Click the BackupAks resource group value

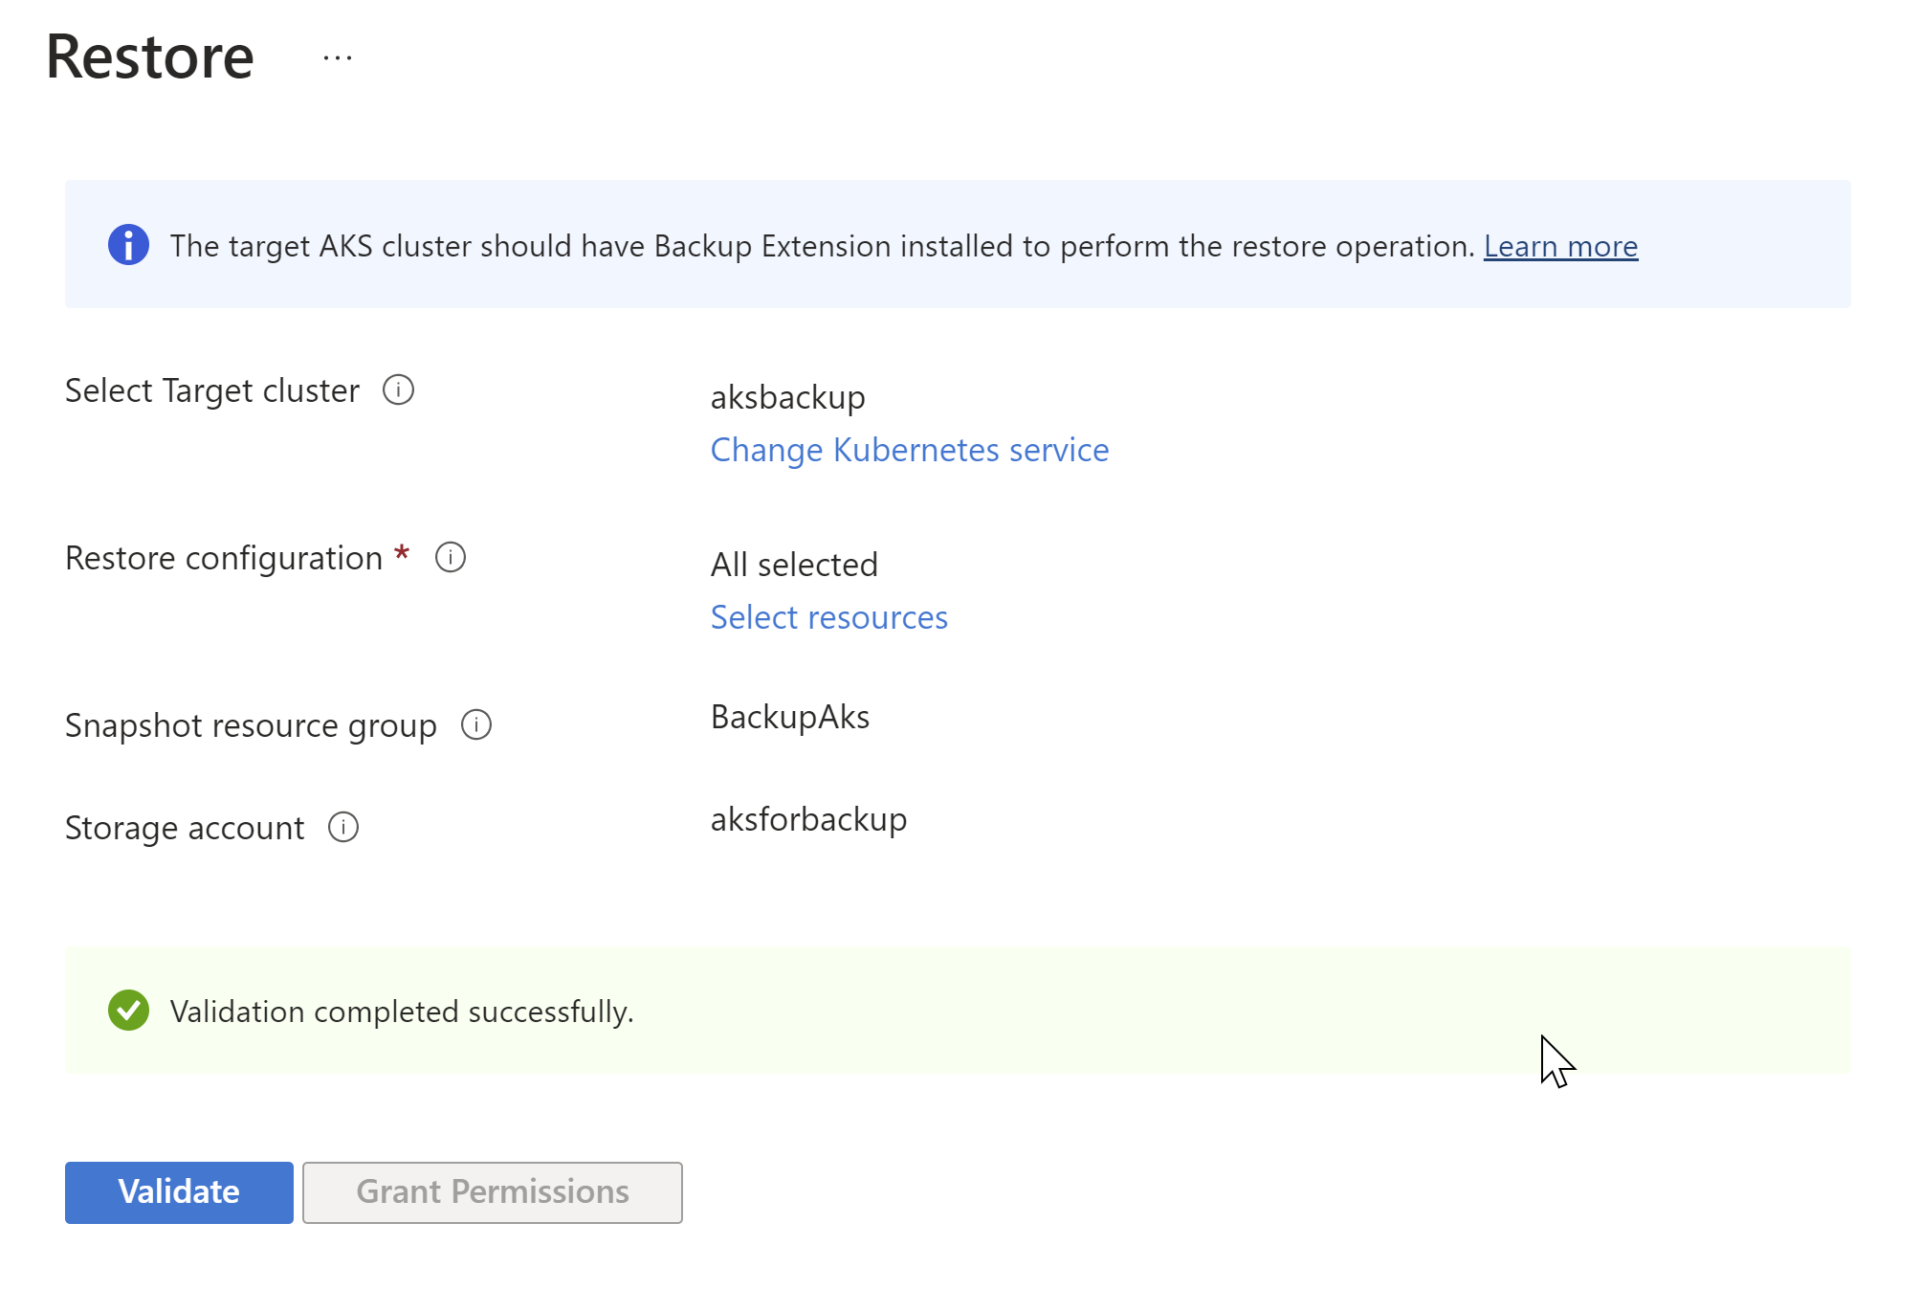click(789, 717)
